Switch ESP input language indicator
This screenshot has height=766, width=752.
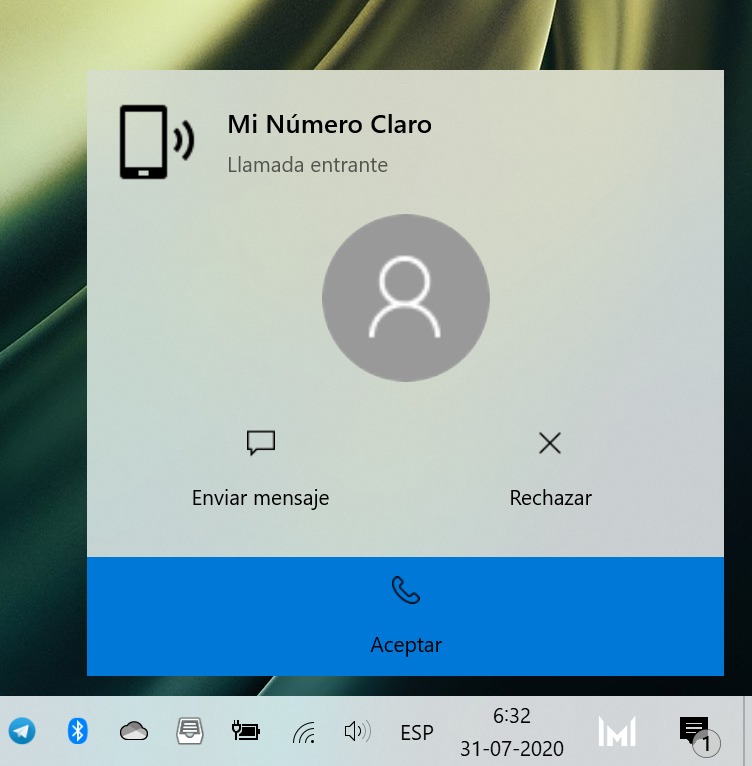(417, 733)
